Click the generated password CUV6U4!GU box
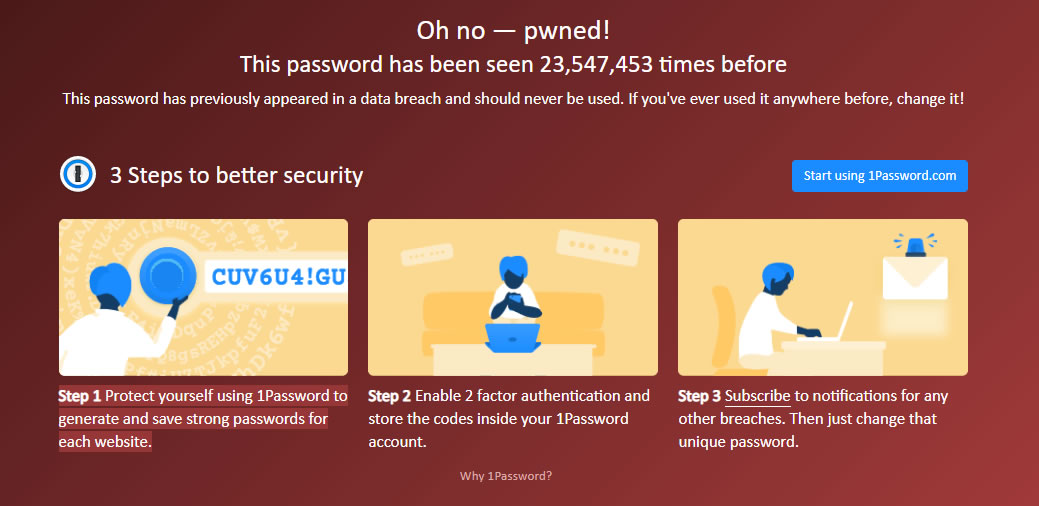The image size is (1039, 506). point(277,276)
